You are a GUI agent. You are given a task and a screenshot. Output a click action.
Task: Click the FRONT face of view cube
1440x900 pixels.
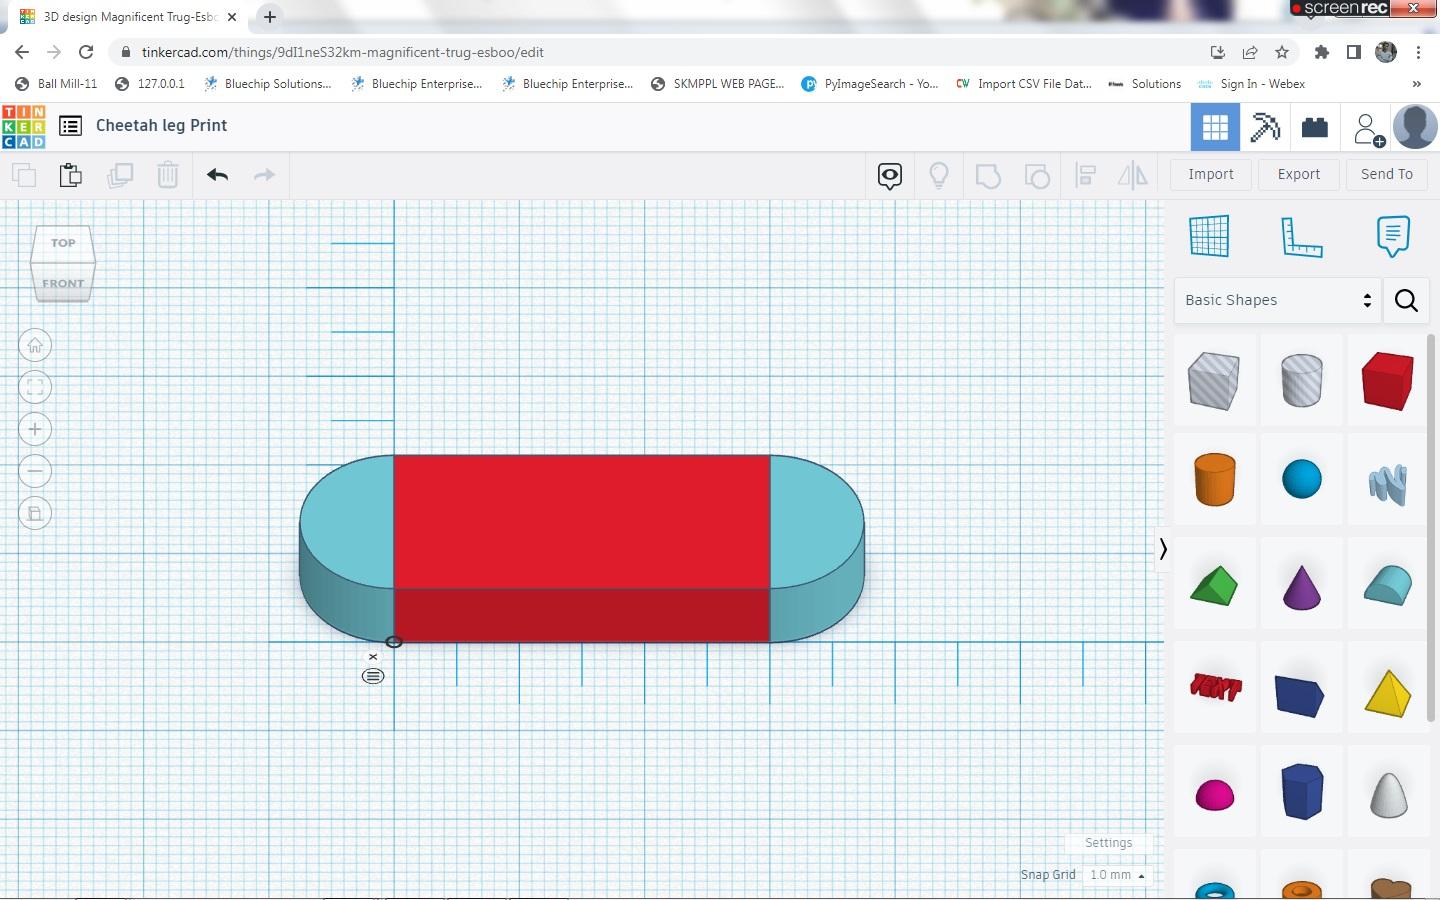point(63,283)
